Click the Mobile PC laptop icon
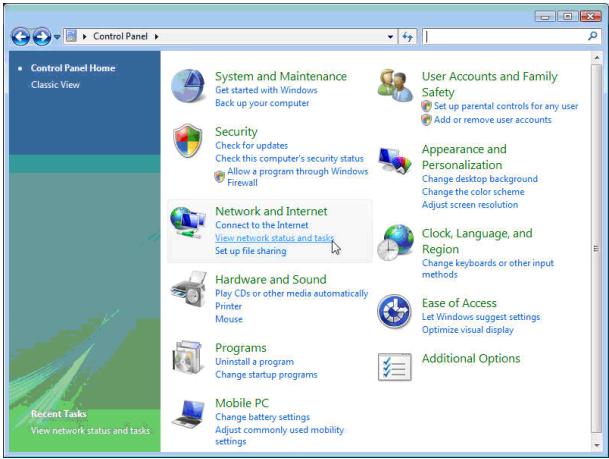This screenshot has height=459, width=609. [x=189, y=414]
